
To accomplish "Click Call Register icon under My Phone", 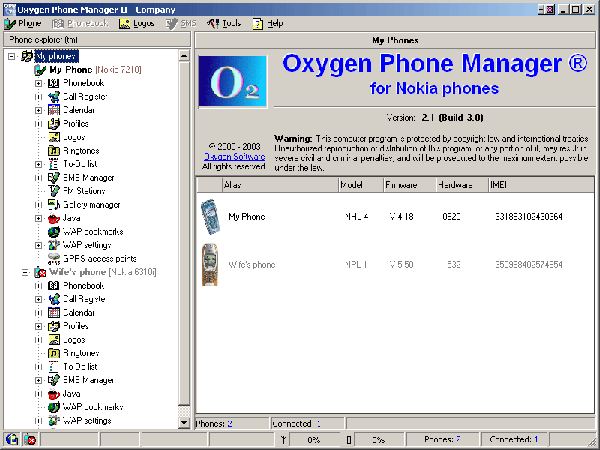I will pyautogui.click(x=54, y=97).
